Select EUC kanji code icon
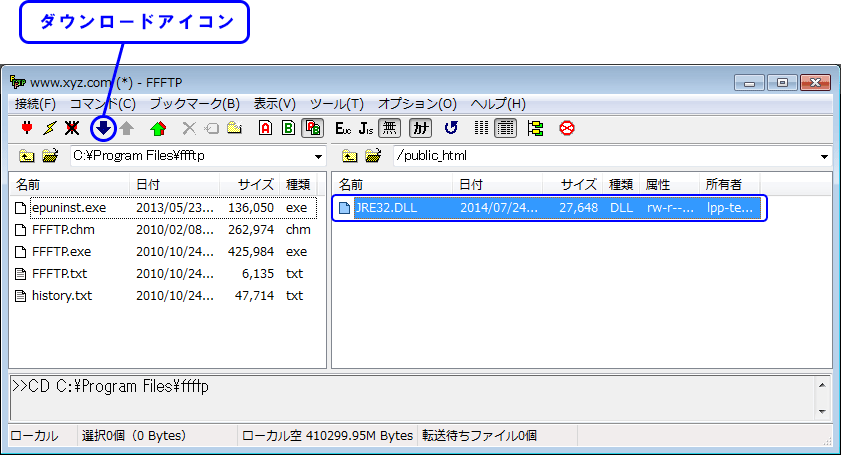The height and width of the screenshot is (455, 841). 343,128
